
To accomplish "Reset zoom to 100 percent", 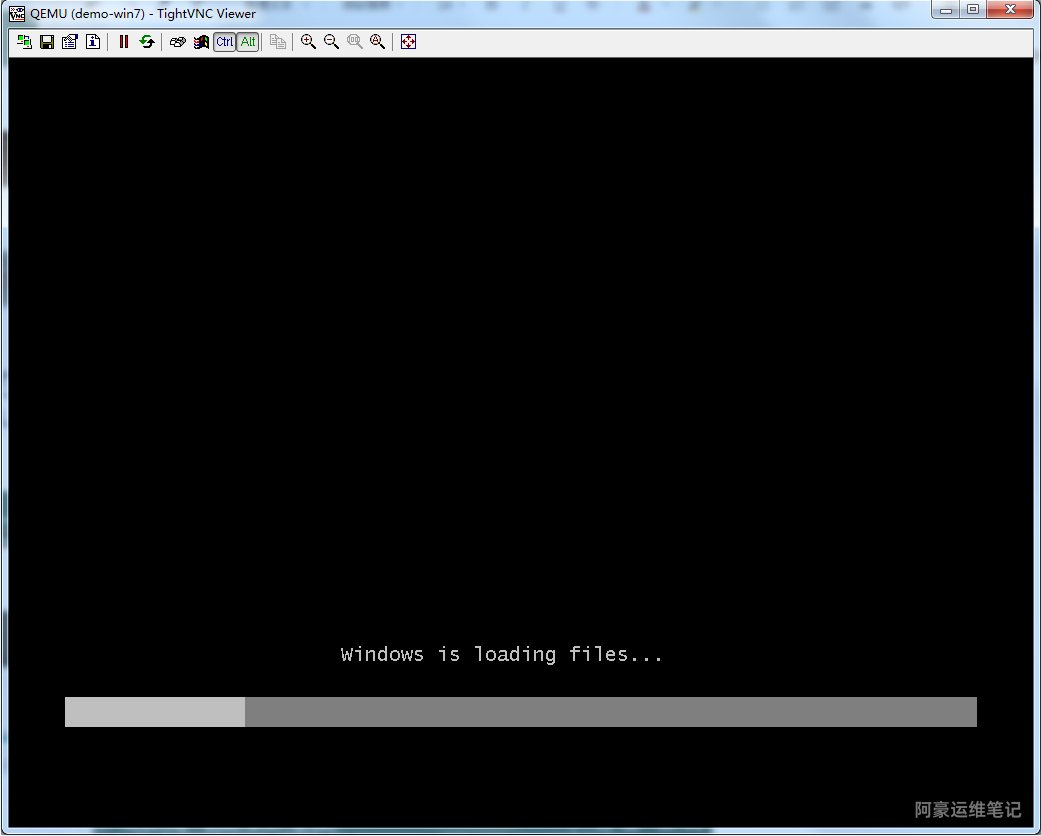I will click(354, 42).
